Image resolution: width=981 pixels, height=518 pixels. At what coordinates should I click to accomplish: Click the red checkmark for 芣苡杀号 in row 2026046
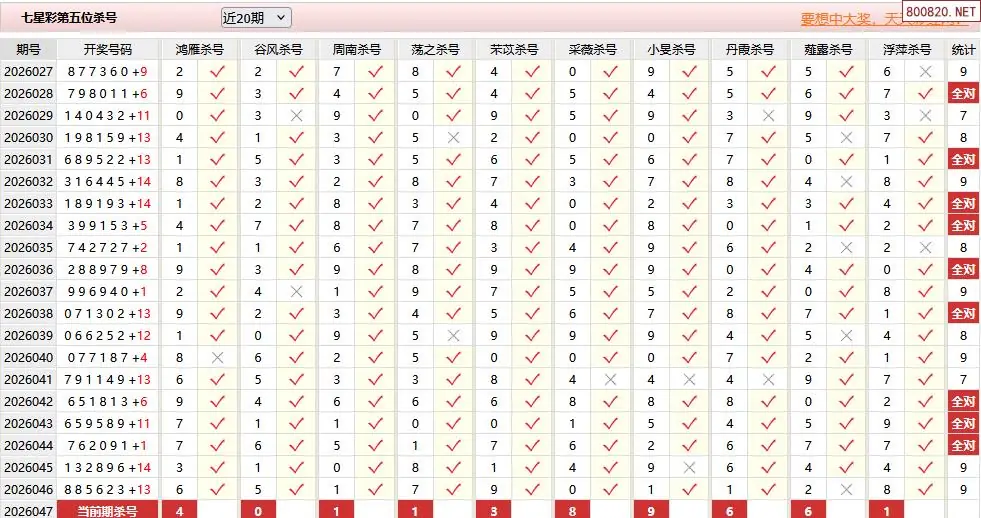pos(532,489)
